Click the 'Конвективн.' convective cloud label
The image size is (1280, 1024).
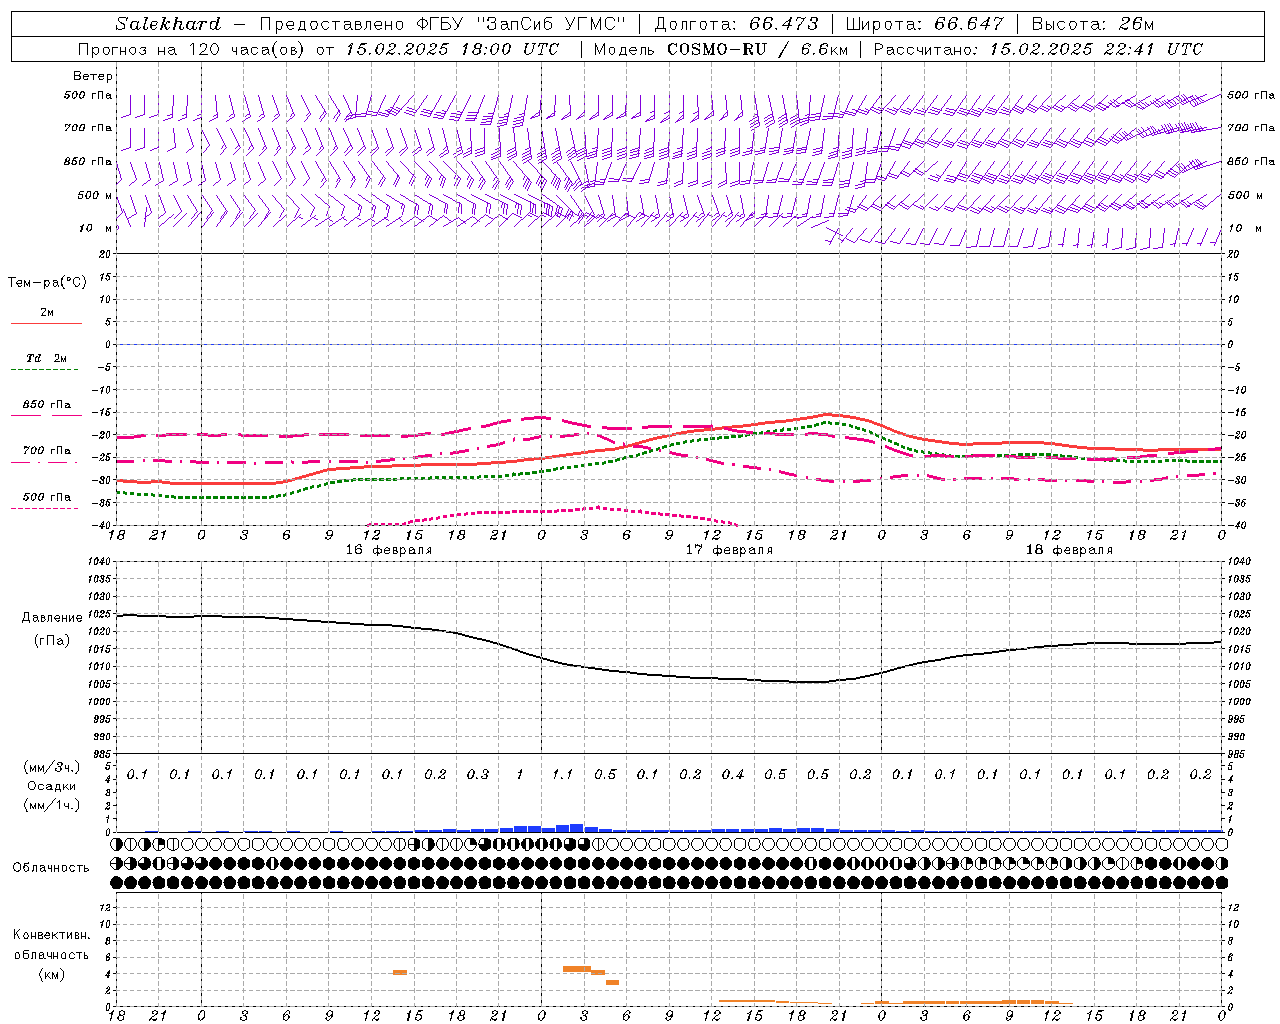(52, 935)
